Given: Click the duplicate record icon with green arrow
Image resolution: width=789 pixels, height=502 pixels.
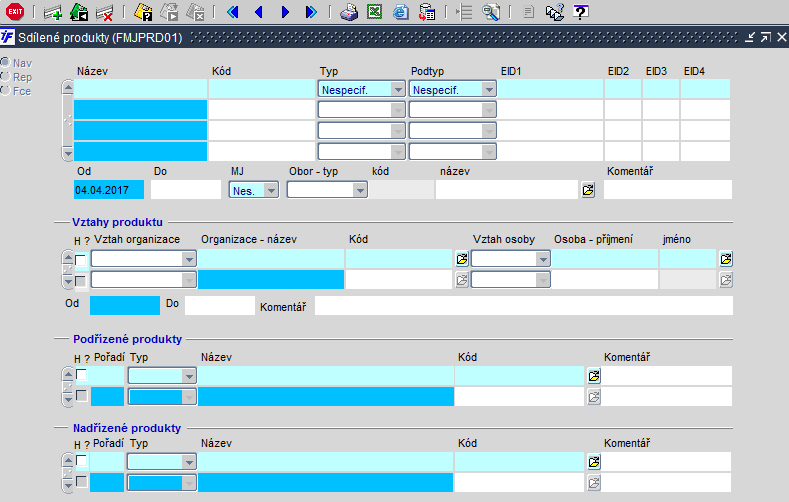Looking at the screenshot, I should [x=78, y=12].
